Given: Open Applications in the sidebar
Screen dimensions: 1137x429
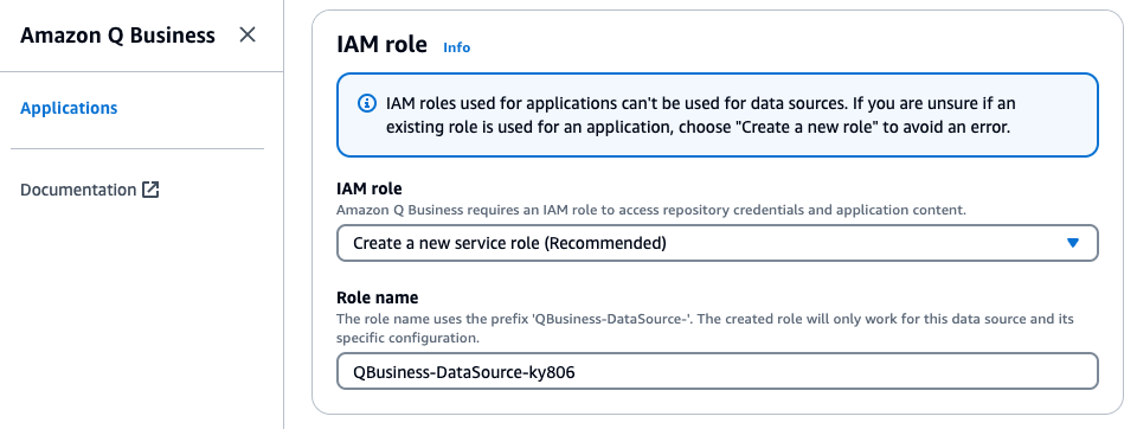Looking at the screenshot, I should 69,108.
